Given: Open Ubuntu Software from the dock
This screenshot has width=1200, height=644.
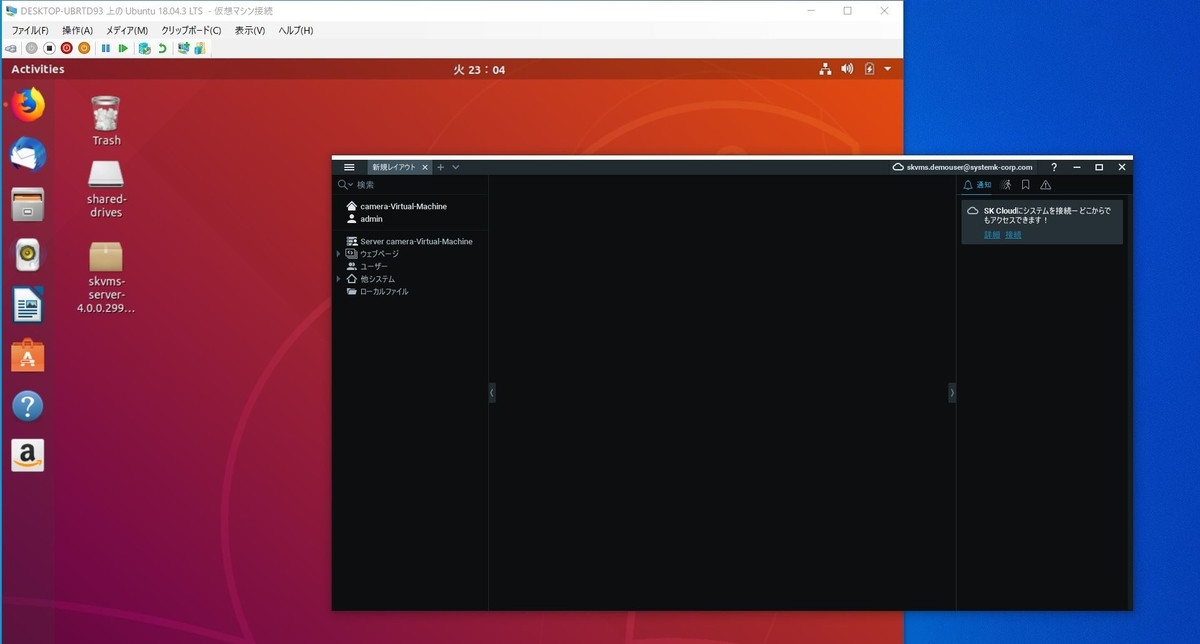Looking at the screenshot, I should tap(28, 356).
